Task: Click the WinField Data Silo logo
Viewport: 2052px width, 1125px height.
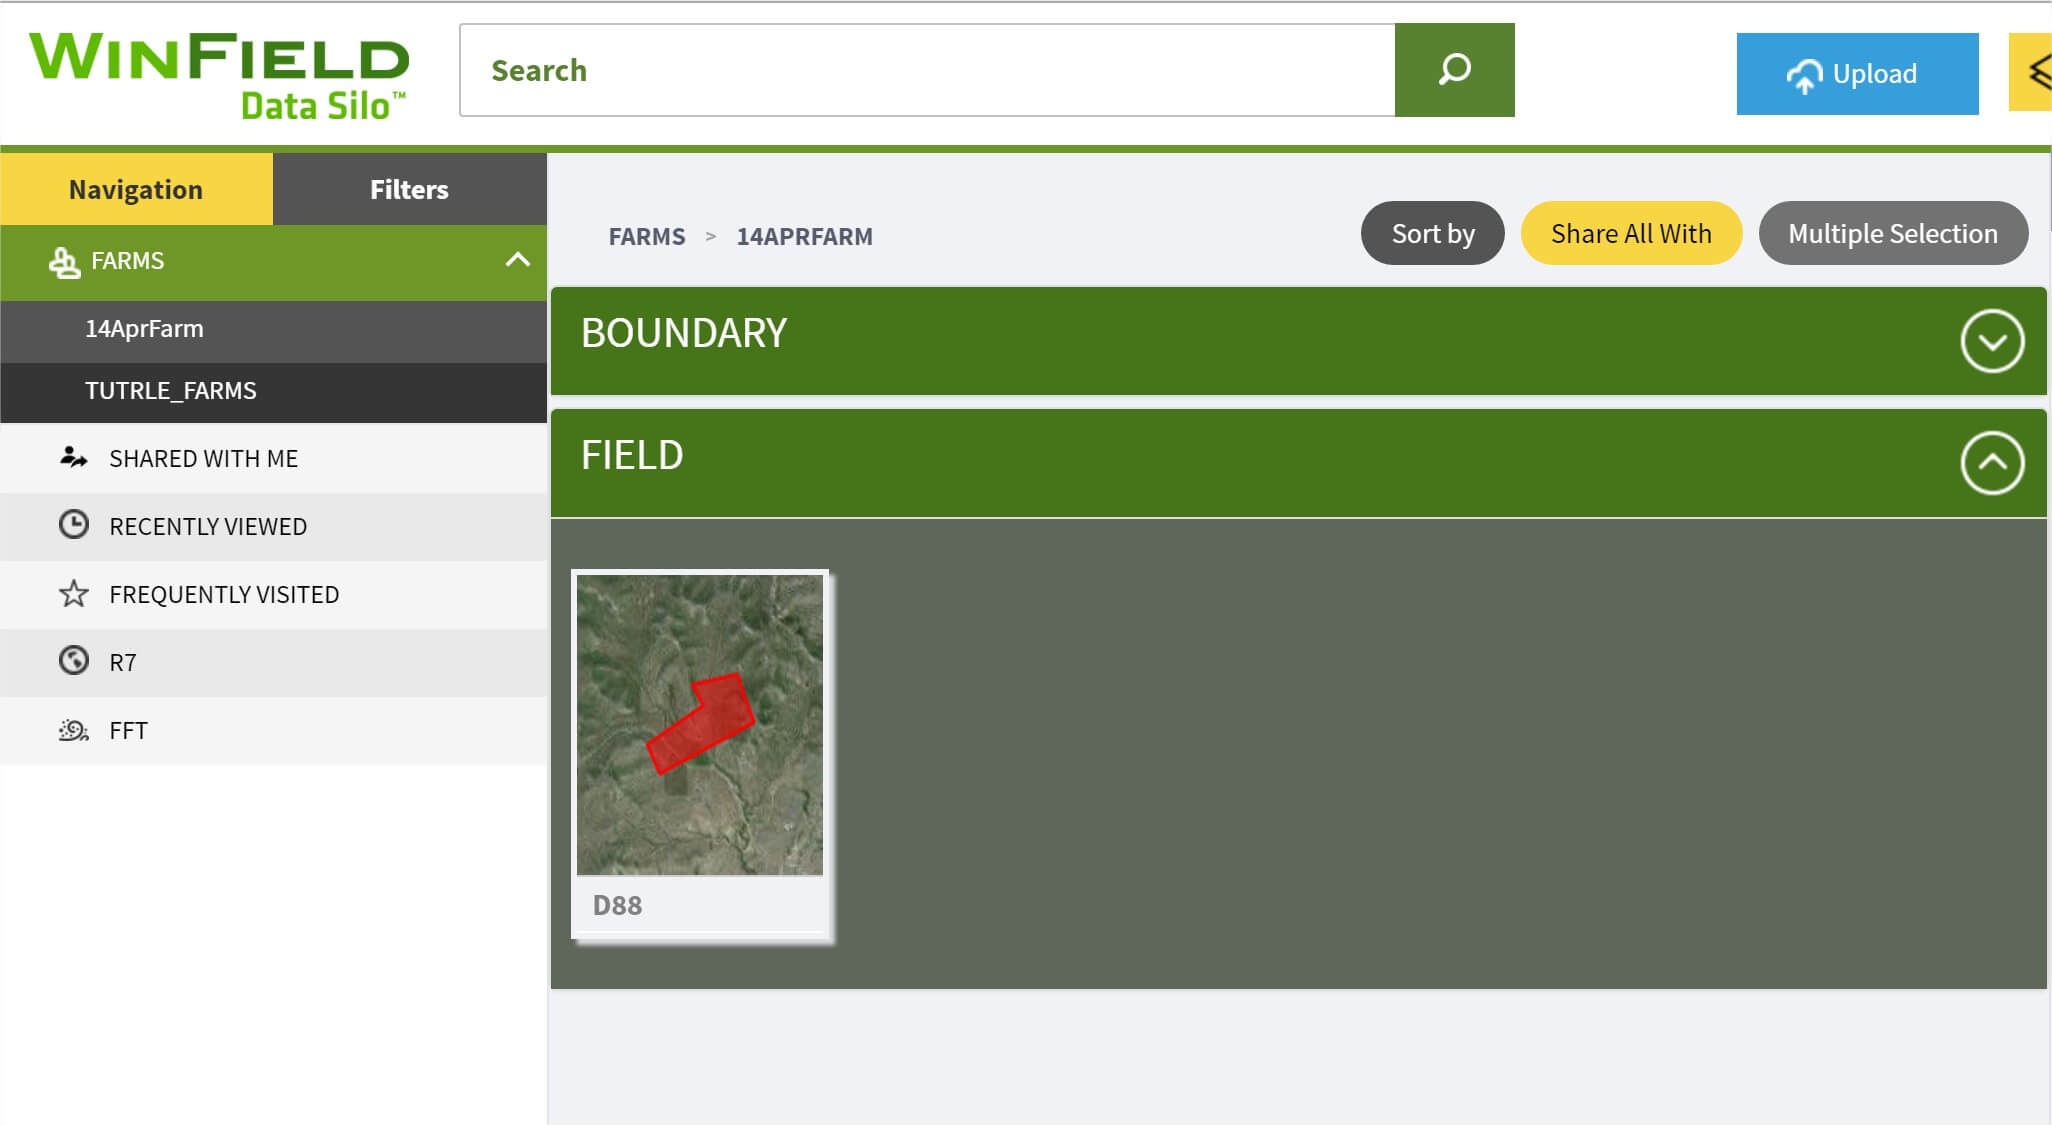Action: [219, 75]
